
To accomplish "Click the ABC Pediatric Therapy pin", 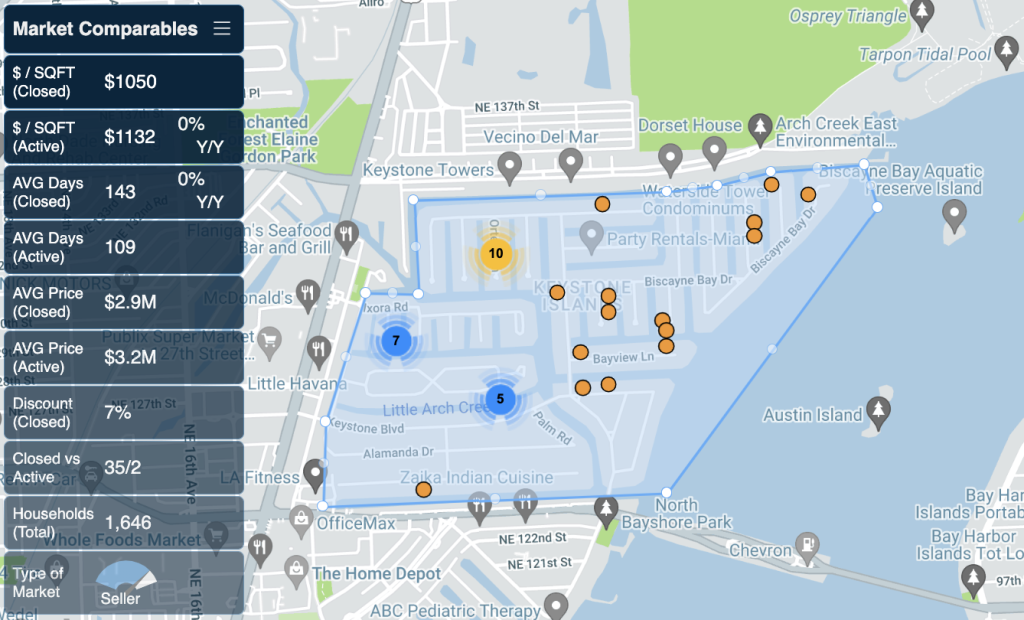I will tap(556, 606).
